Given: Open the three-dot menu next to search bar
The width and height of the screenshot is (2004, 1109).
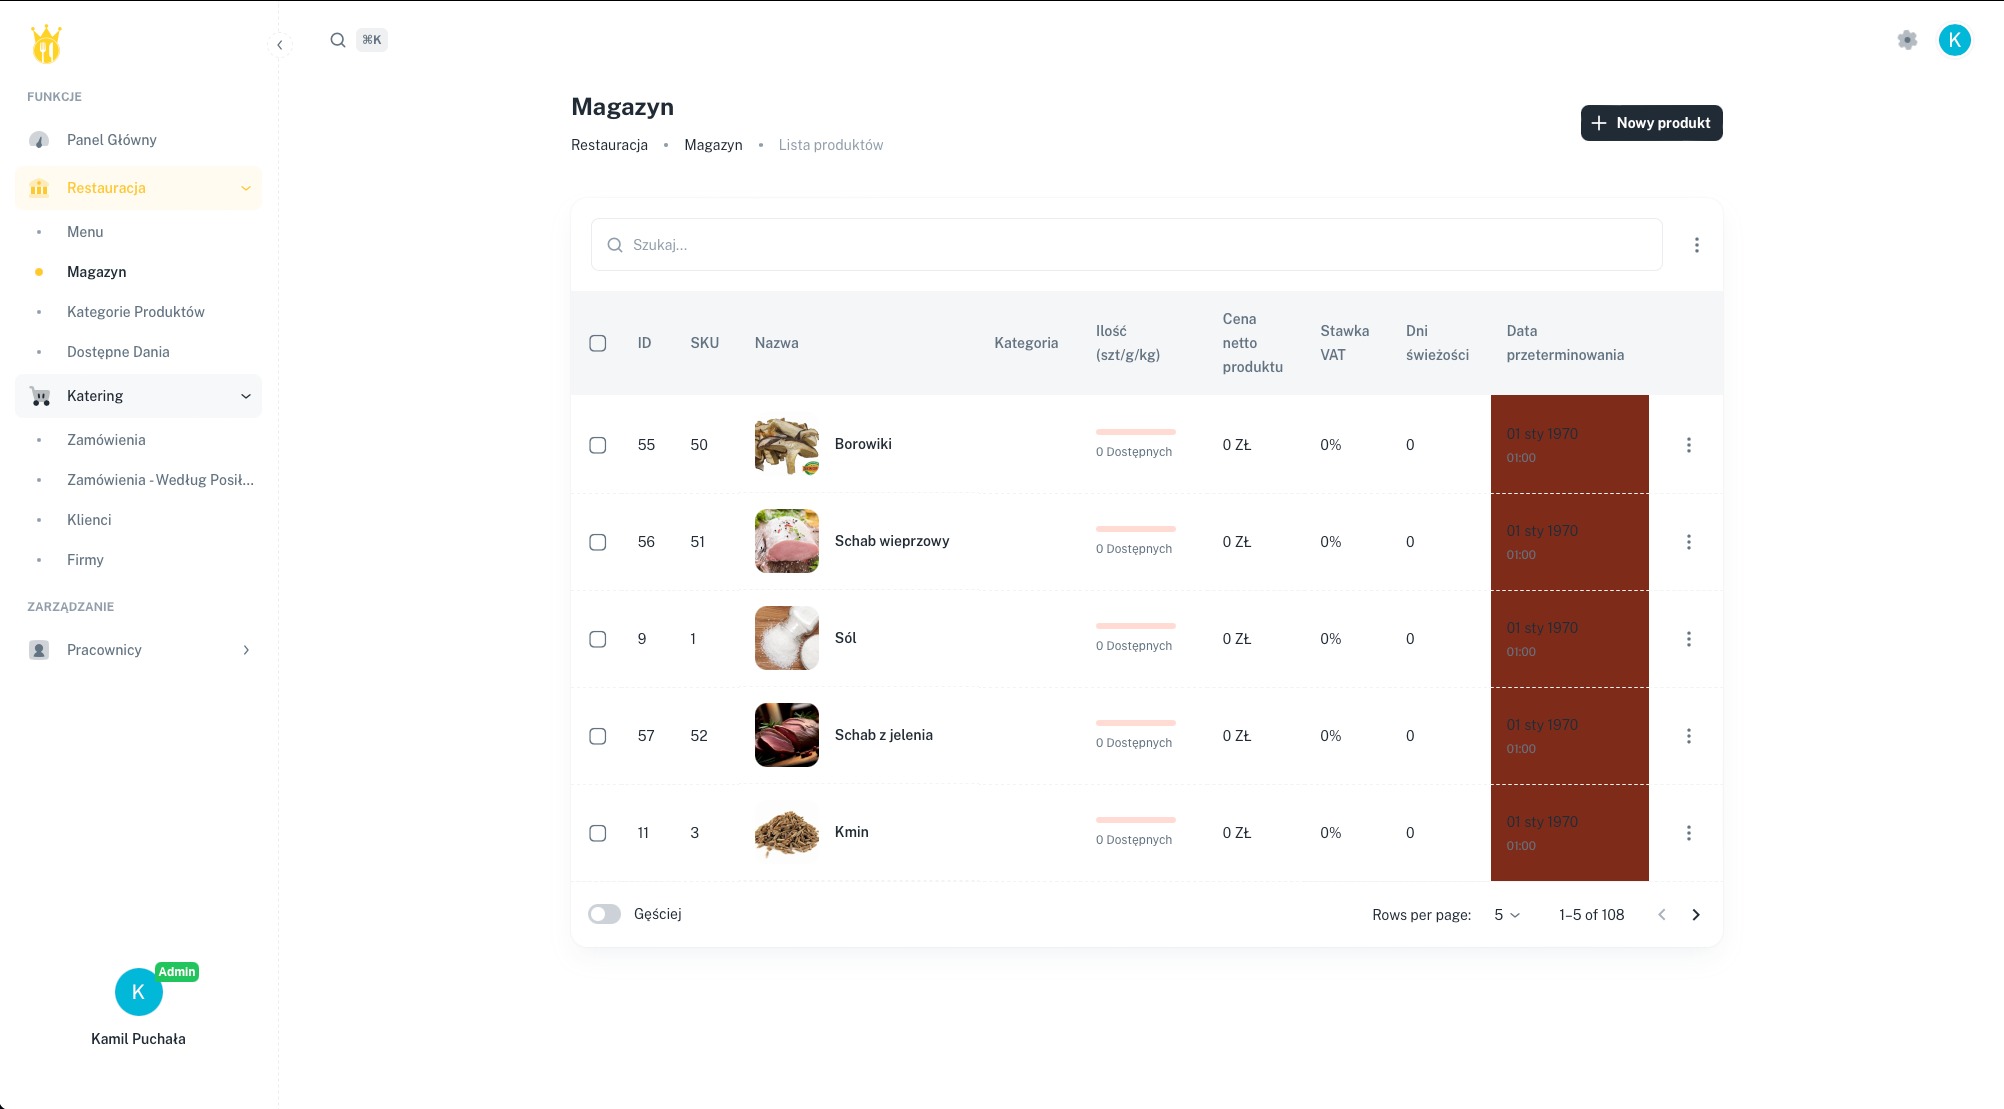Looking at the screenshot, I should click(1696, 244).
